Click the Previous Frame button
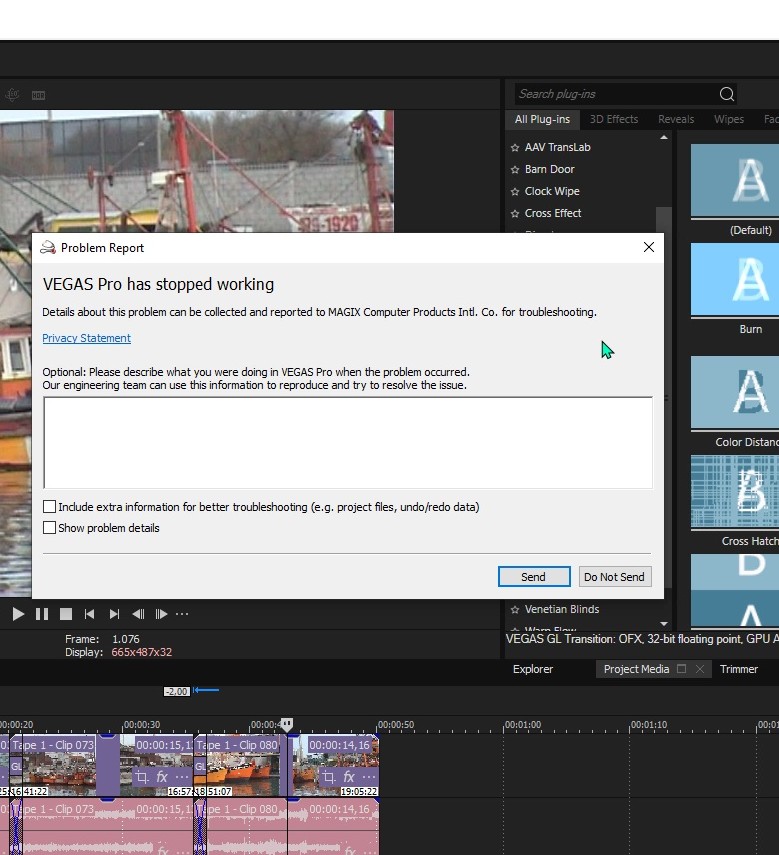The image size is (779, 855). coord(138,614)
